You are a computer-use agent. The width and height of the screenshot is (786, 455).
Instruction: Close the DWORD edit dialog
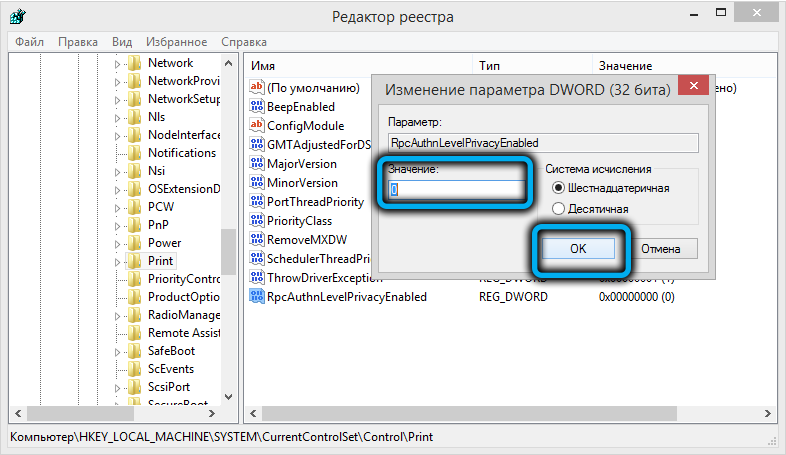click(693, 85)
